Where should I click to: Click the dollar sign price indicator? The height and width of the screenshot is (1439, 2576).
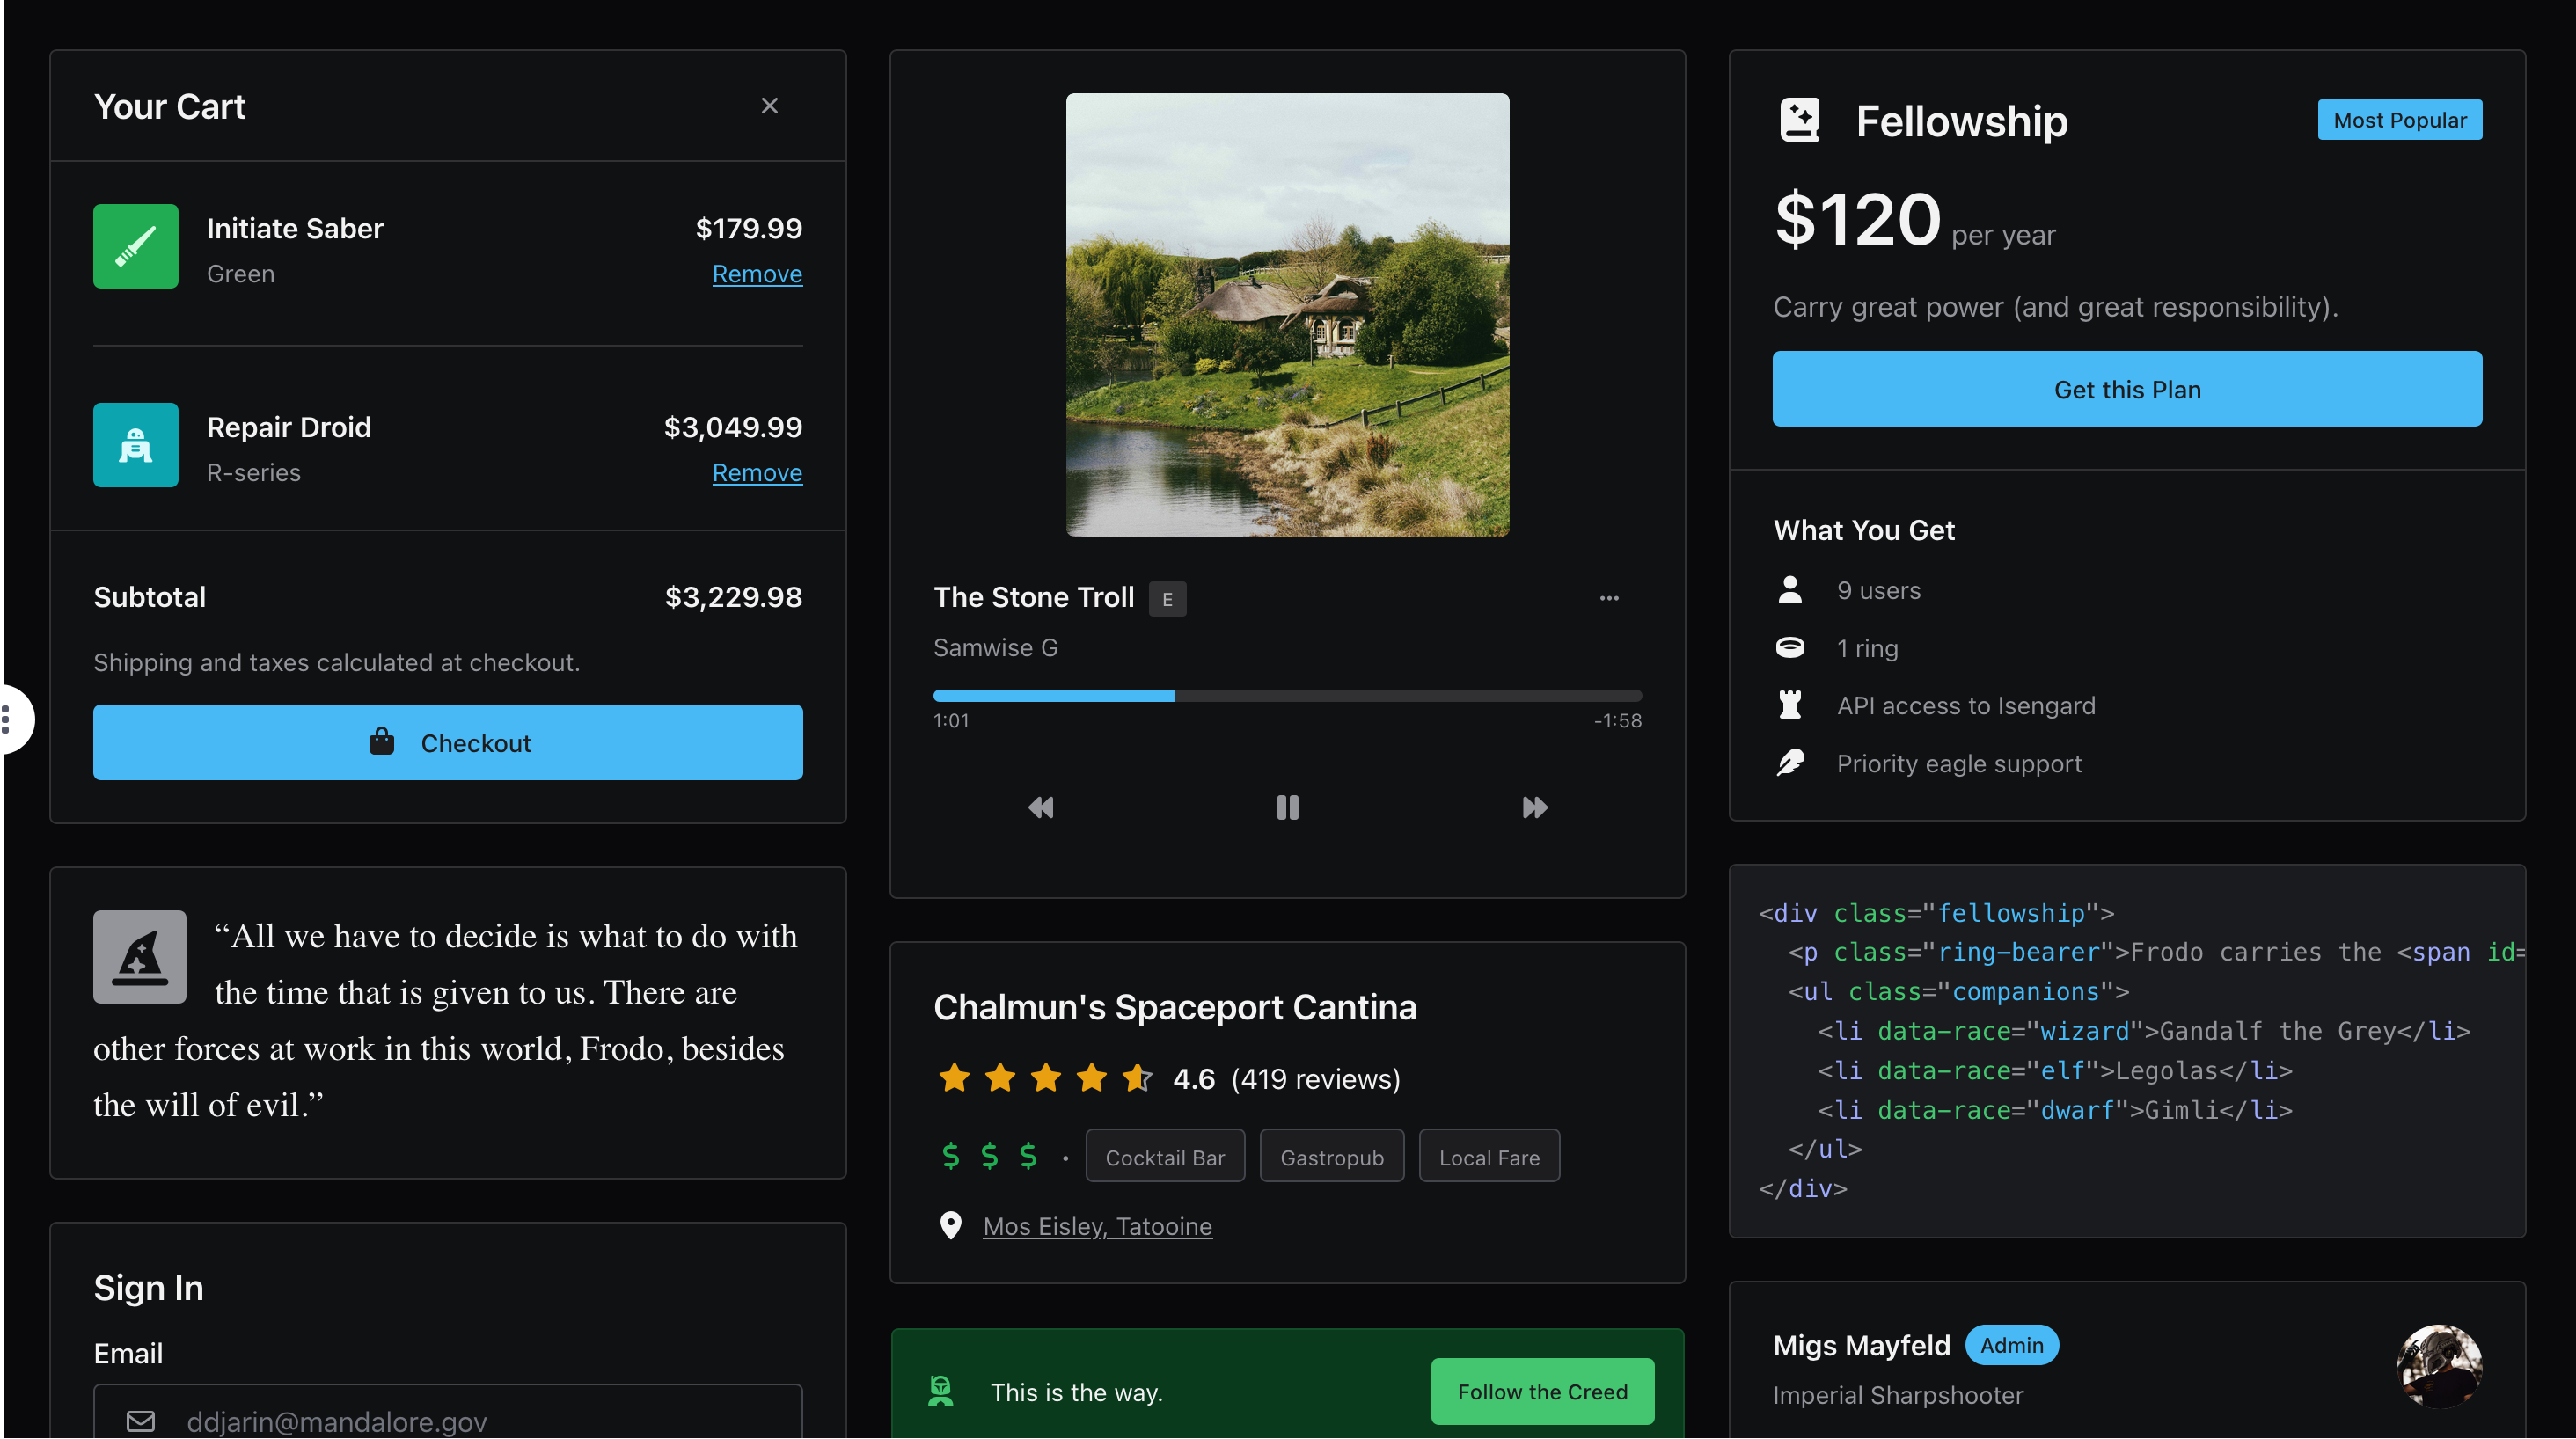[x=989, y=1157]
